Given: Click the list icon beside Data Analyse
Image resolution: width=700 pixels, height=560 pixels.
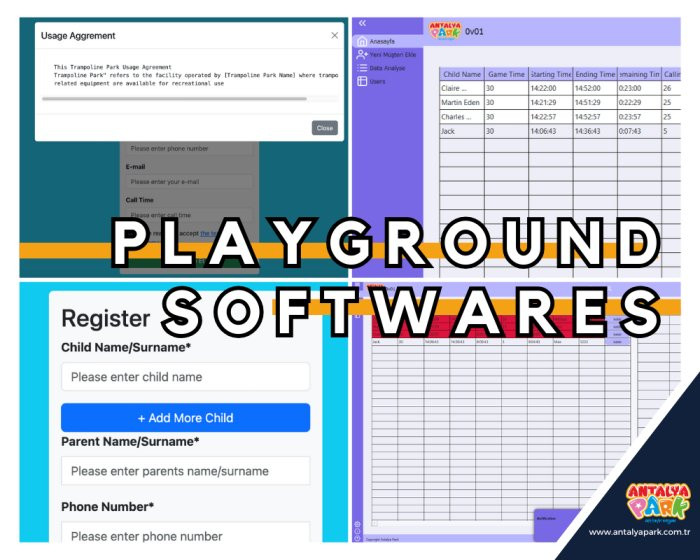Looking at the screenshot, I should tap(362, 68).
